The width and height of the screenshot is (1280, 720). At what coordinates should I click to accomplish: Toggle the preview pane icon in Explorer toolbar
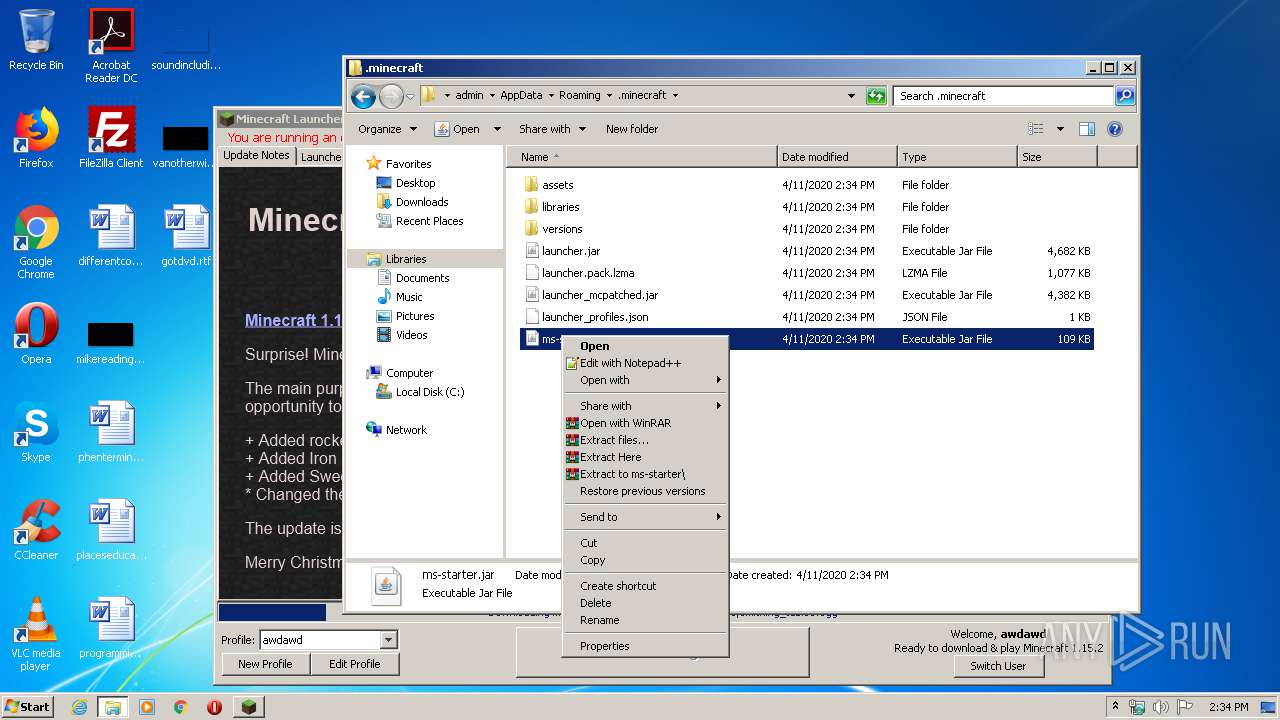(1087, 129)
